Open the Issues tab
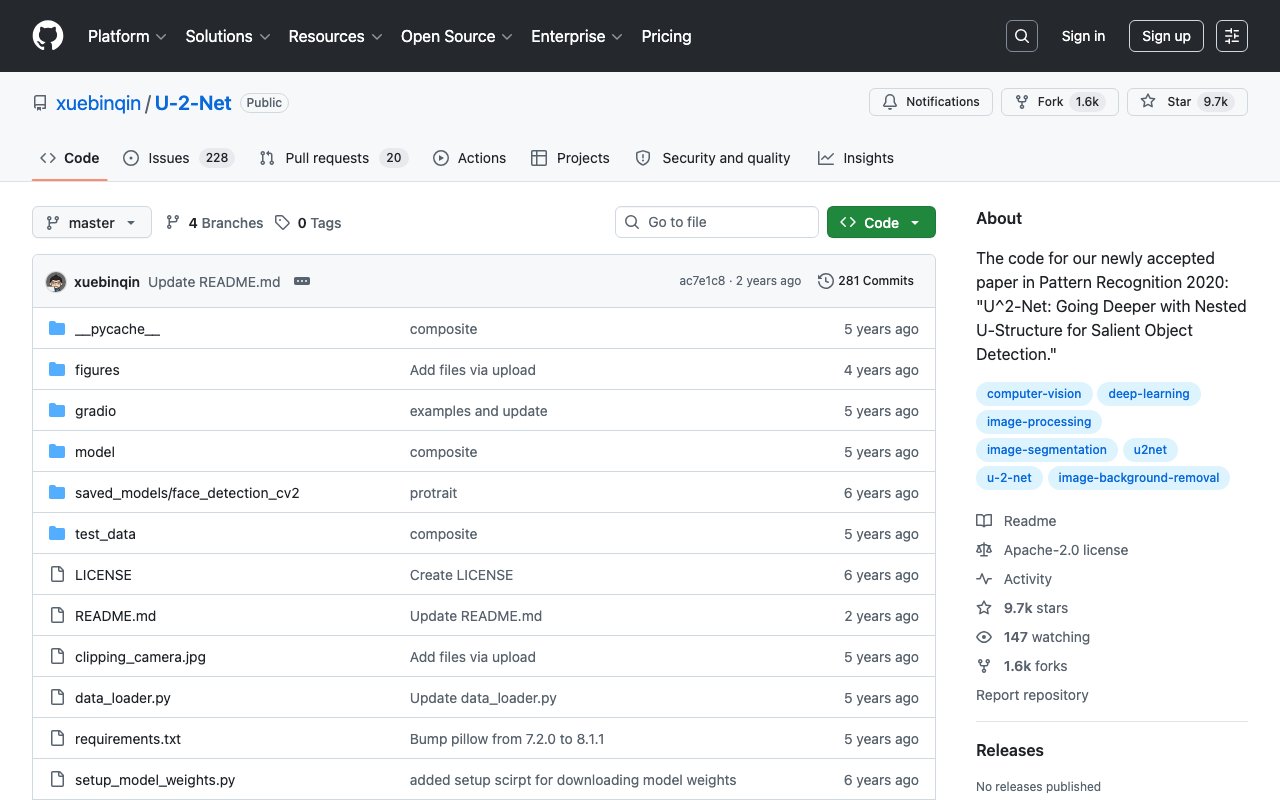The height and width of the screenshot is (800, 1280). click(178, 158)
